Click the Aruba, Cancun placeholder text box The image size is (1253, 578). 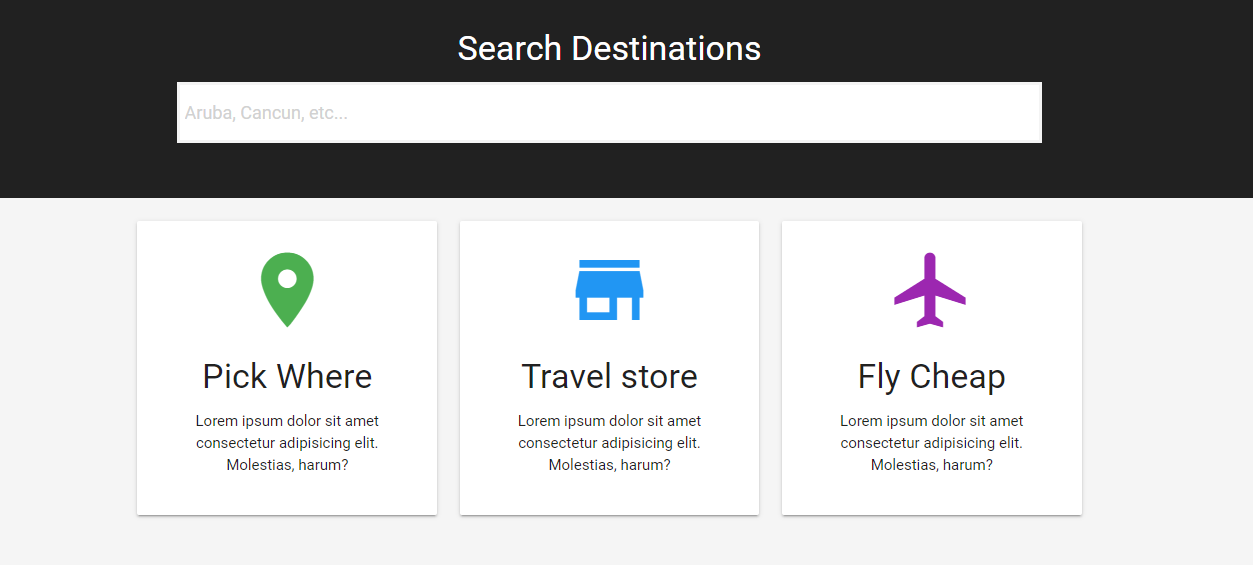pyautogui.click(x=609, y=112)
